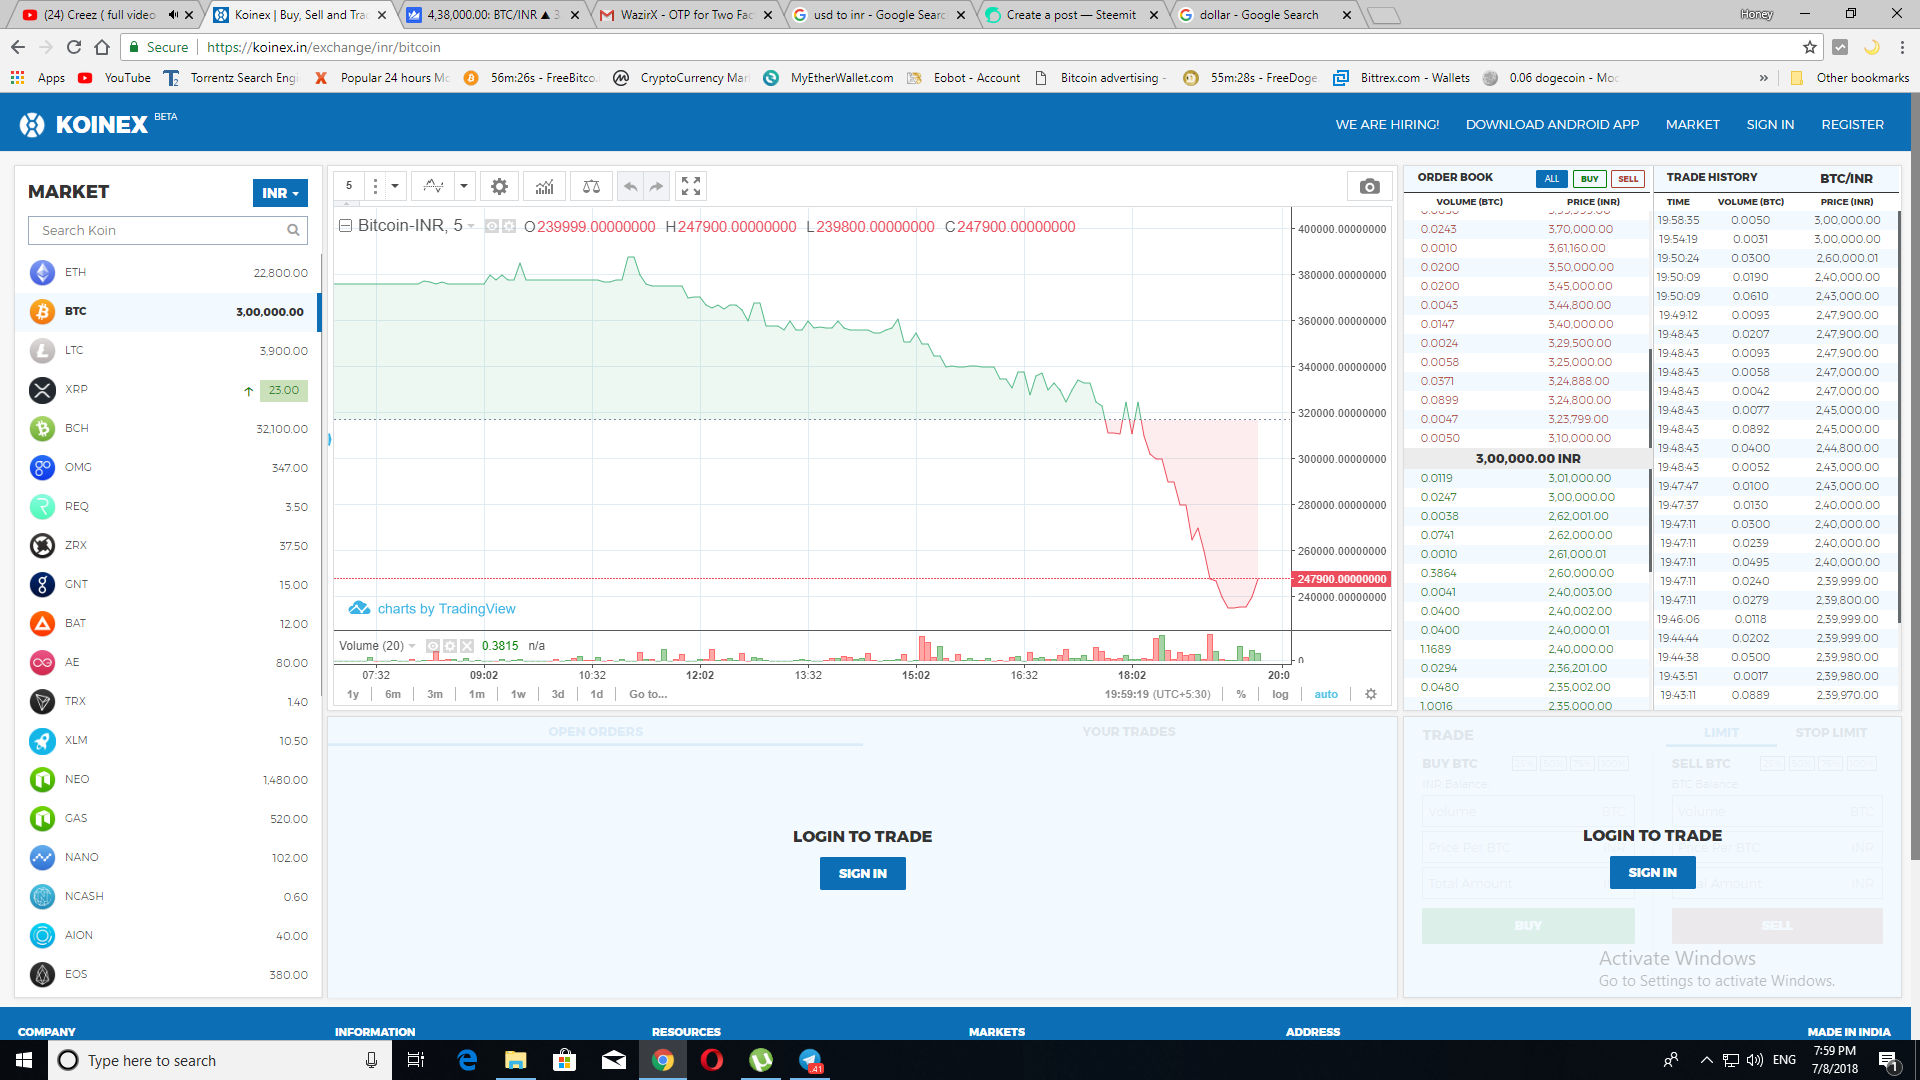Go to REGISTER page
The image size is (1920, 1080).
1852,125
